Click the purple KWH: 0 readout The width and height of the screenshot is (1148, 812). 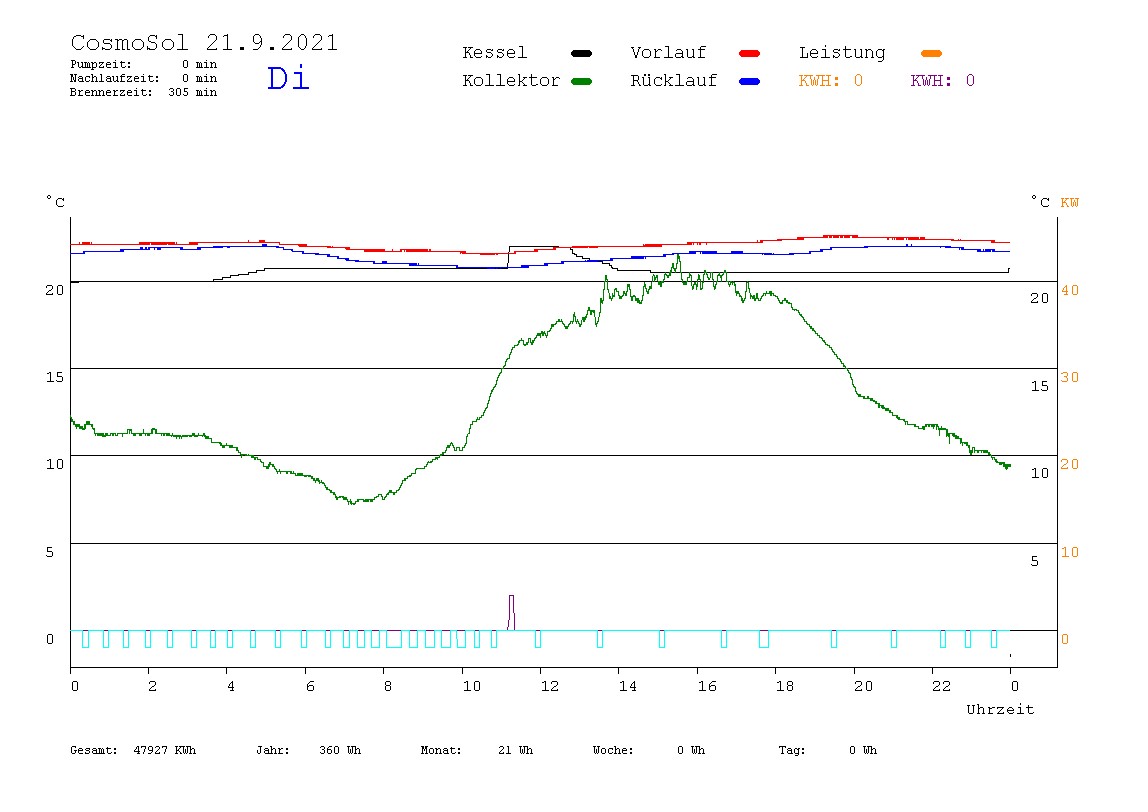(x=943, y=81)
